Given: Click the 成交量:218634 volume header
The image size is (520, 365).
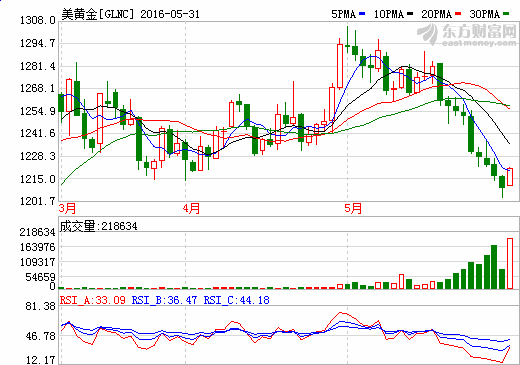Looking at the screenshot, I should click(98, 226).
